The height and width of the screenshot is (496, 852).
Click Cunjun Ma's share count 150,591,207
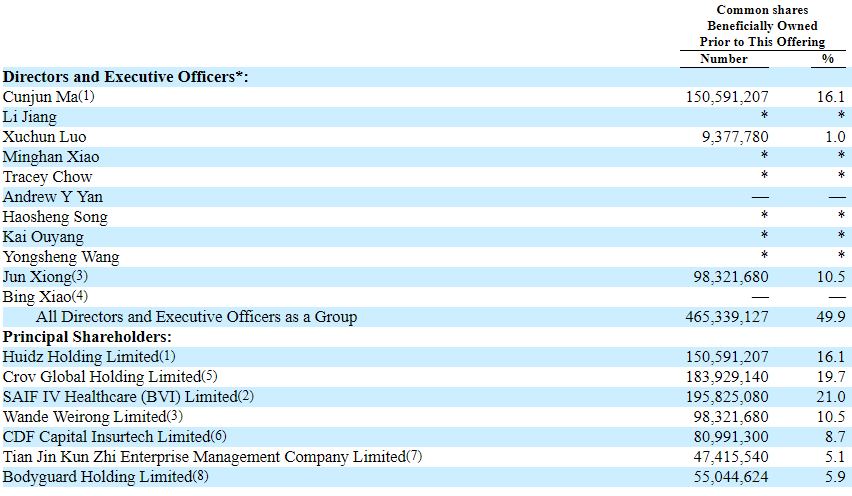[x=727, y=97]
